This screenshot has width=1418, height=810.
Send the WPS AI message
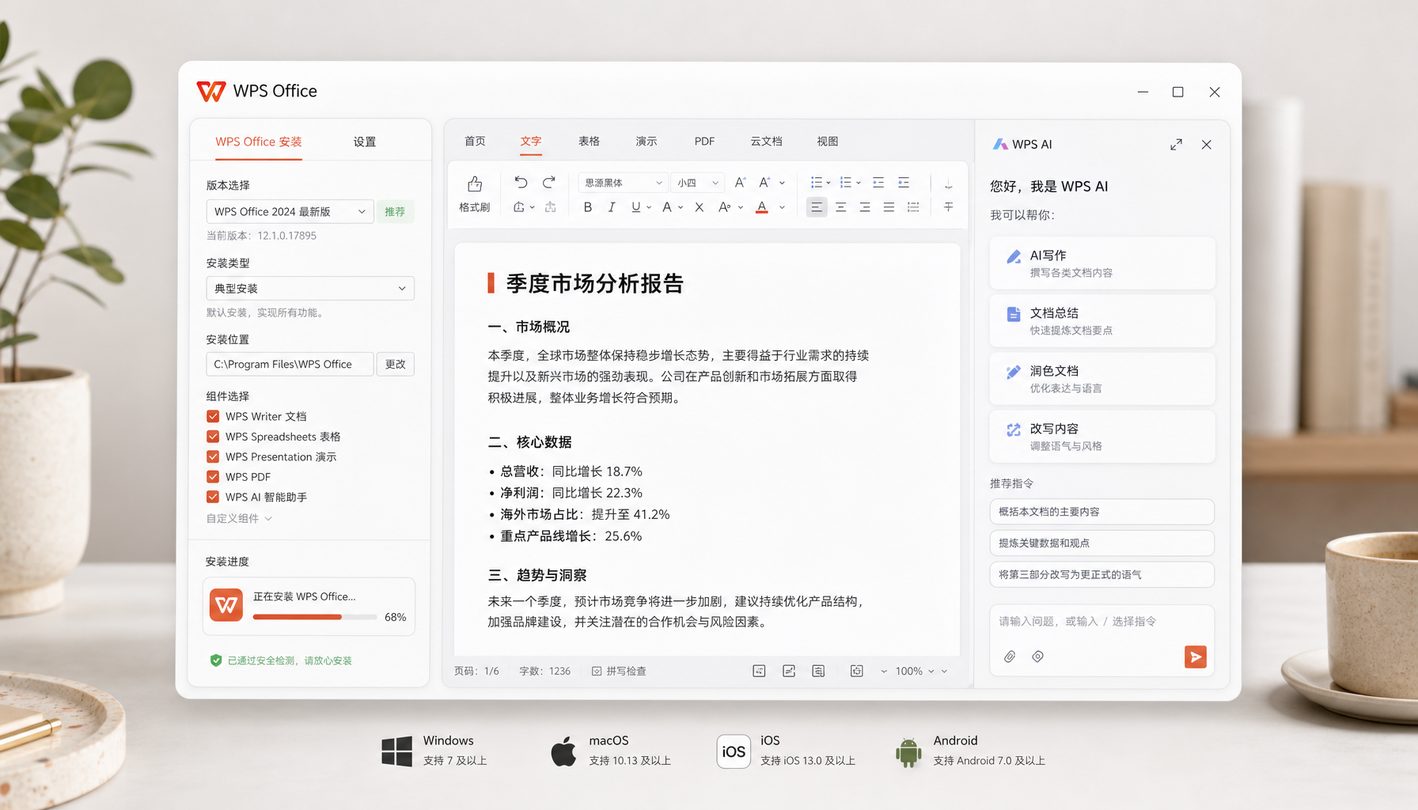[1195, 656]
